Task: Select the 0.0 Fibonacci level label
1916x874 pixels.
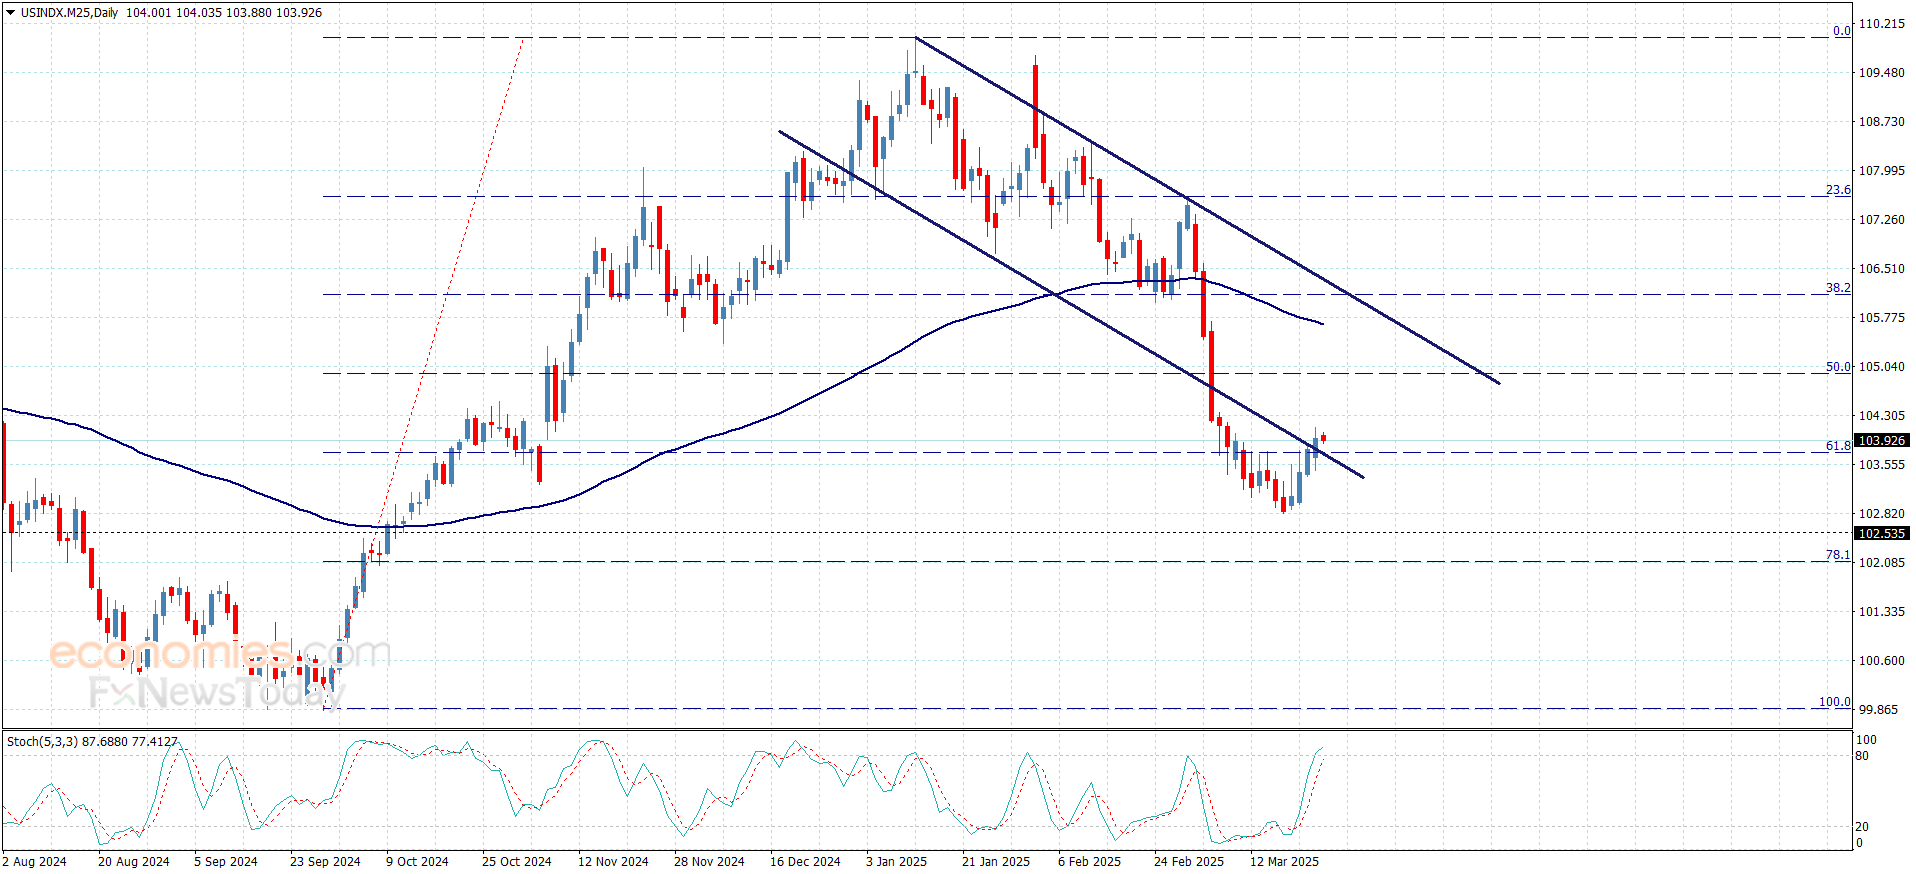Action: point(1841,31)
